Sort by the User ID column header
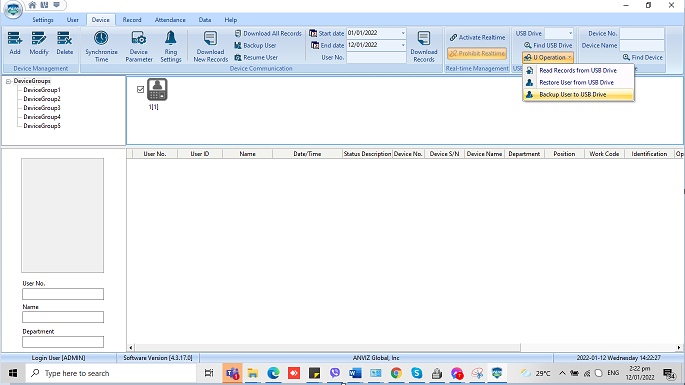 pos(200,154)
